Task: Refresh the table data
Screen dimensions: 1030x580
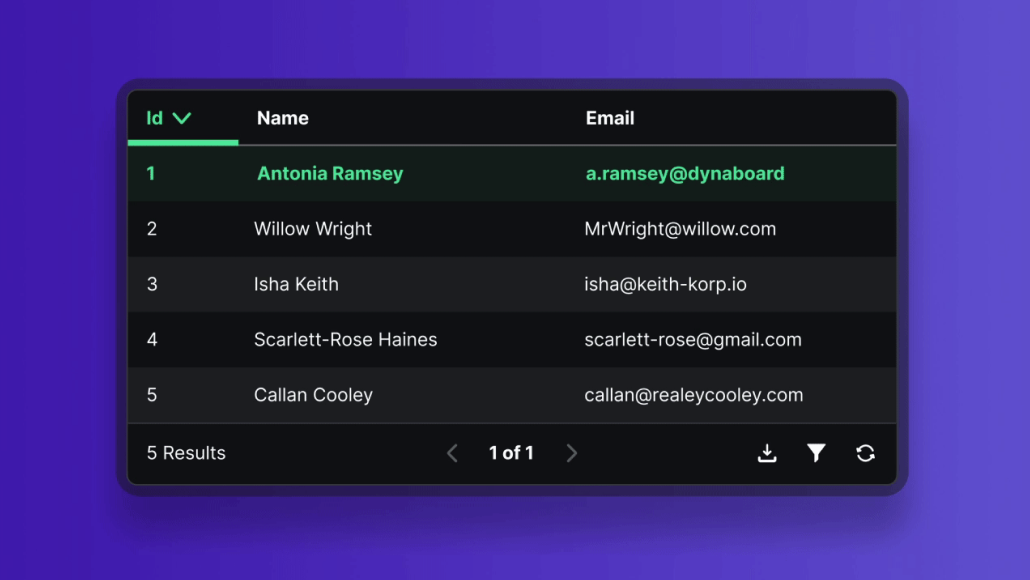Action: (x=865, y=453)
